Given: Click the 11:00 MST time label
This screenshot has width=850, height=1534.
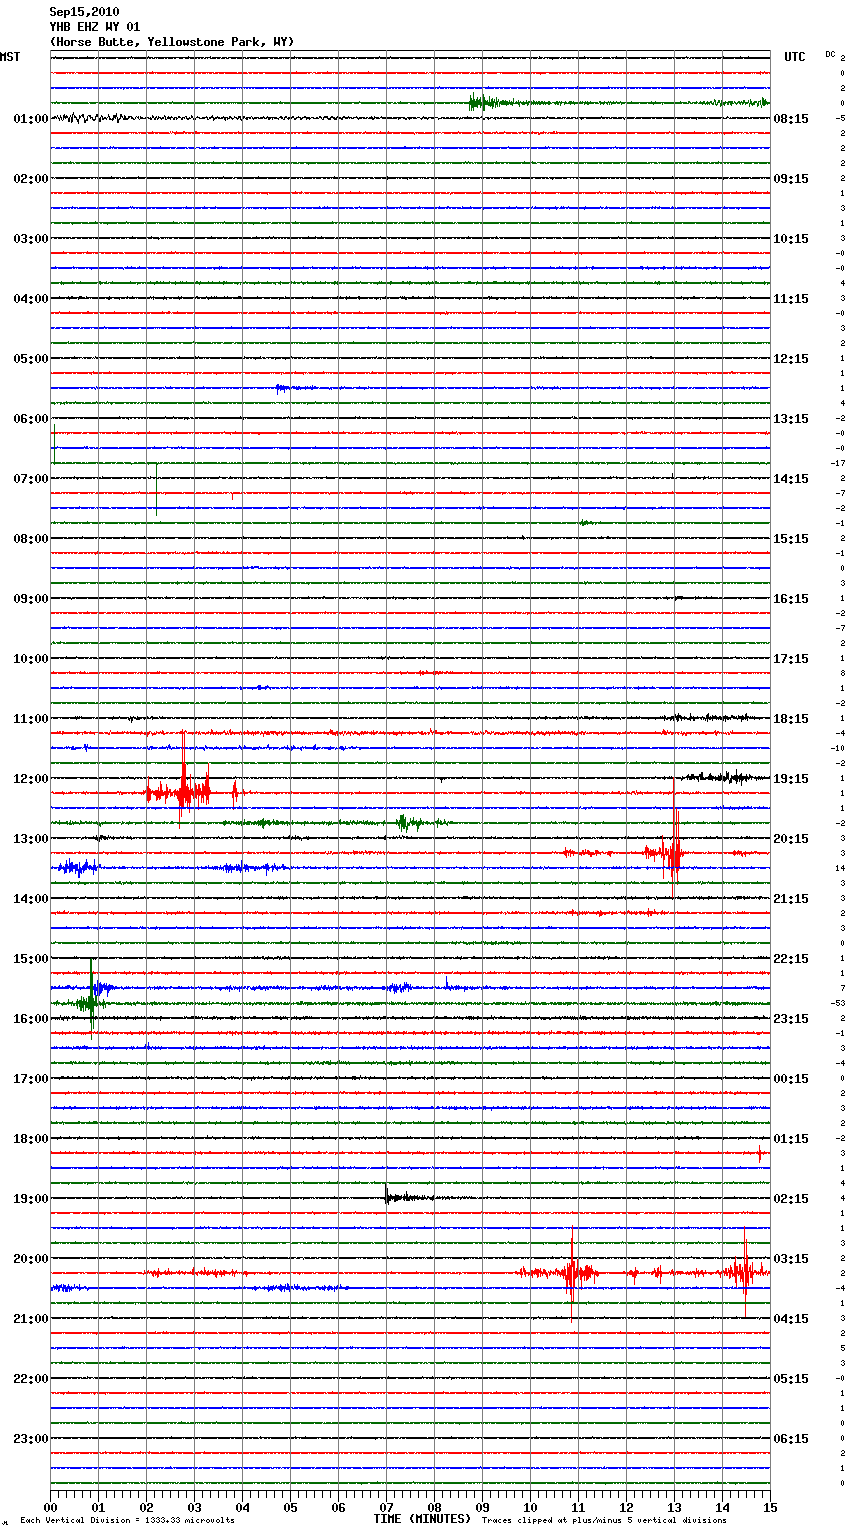Looking at the screenshot, I should [31, 719].
